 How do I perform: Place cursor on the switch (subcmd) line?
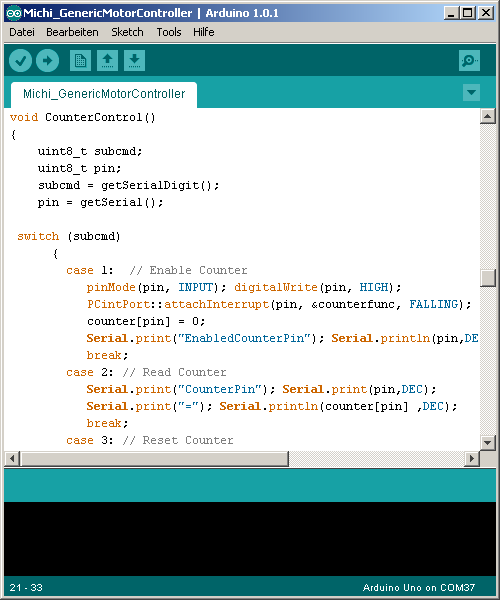click(x=69, y=236)
